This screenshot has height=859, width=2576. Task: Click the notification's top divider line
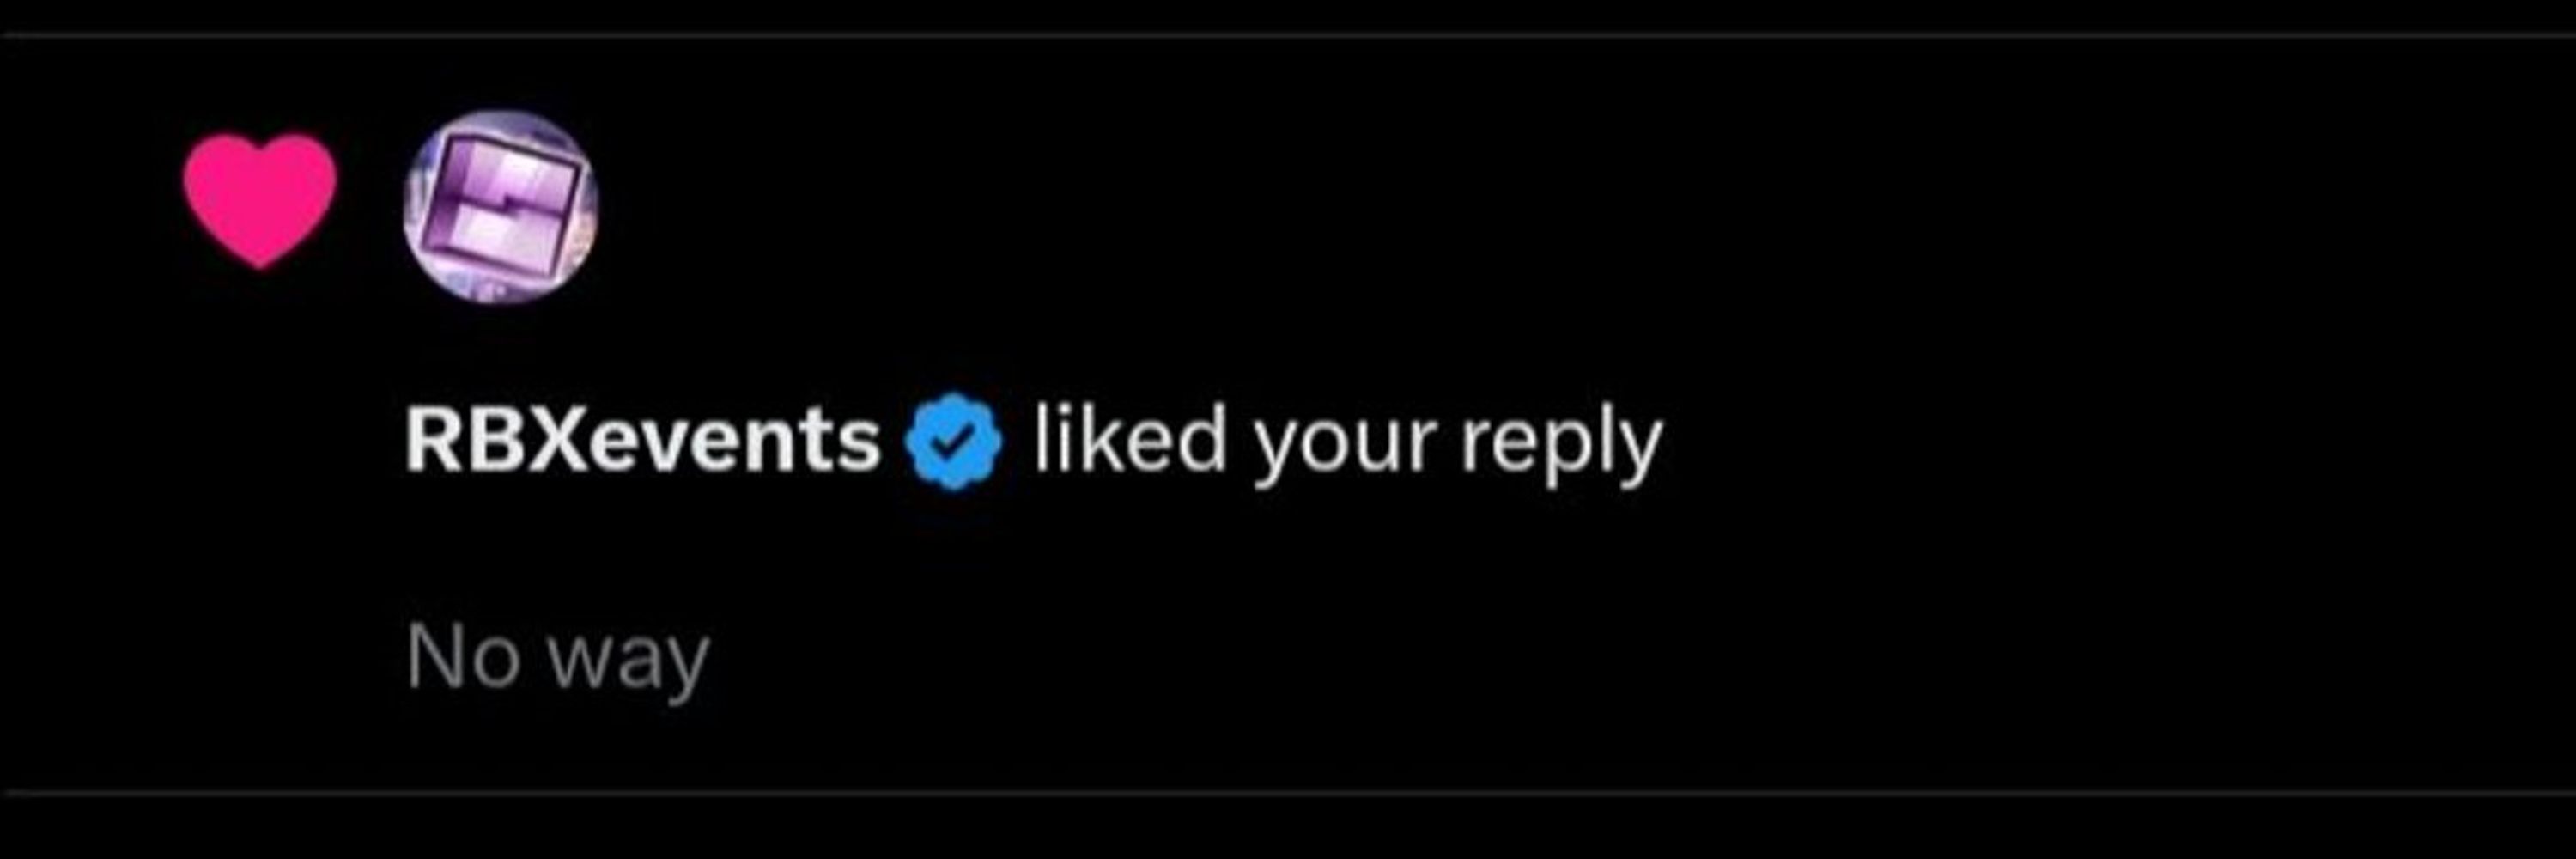[x=1288, y=36]
